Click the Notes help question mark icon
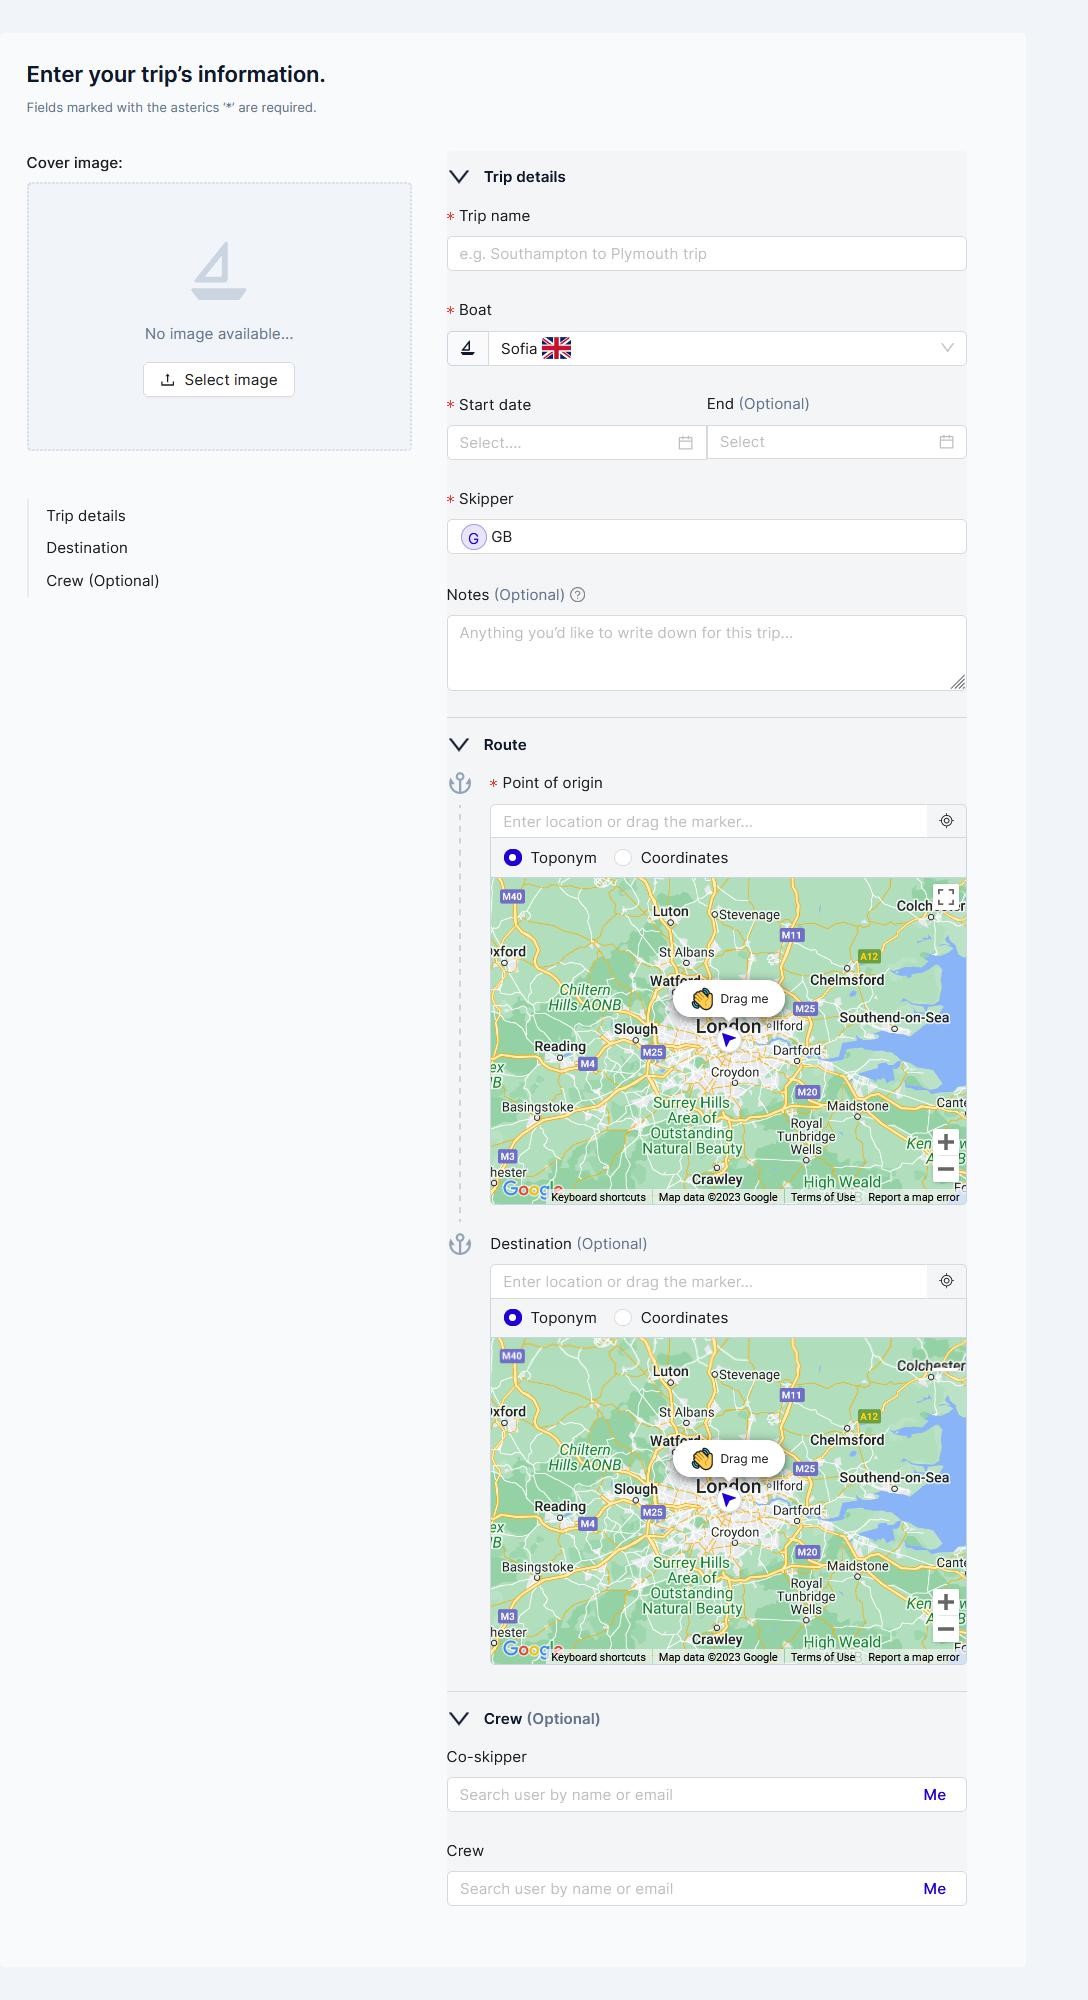The height and width of the screenshot is (2000, 1088). (x=578, y=595)
